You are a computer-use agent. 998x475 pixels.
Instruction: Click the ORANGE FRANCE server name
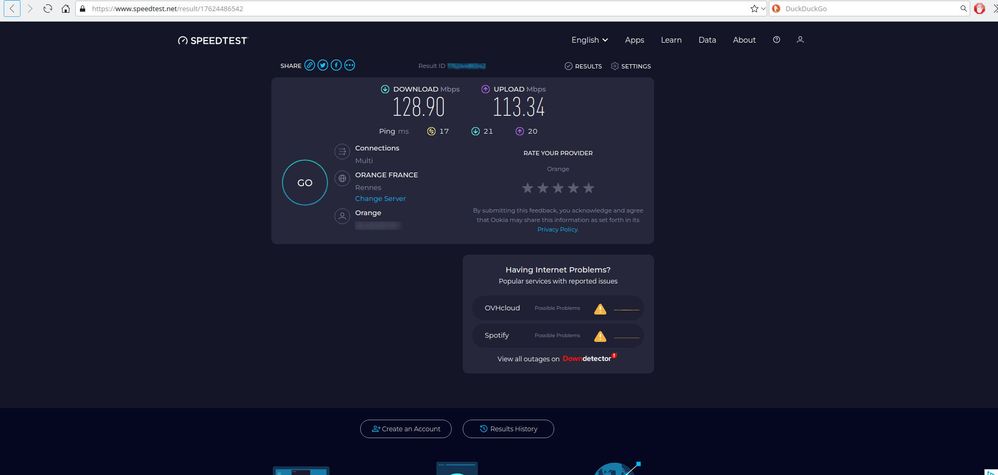tap(386, 174)
